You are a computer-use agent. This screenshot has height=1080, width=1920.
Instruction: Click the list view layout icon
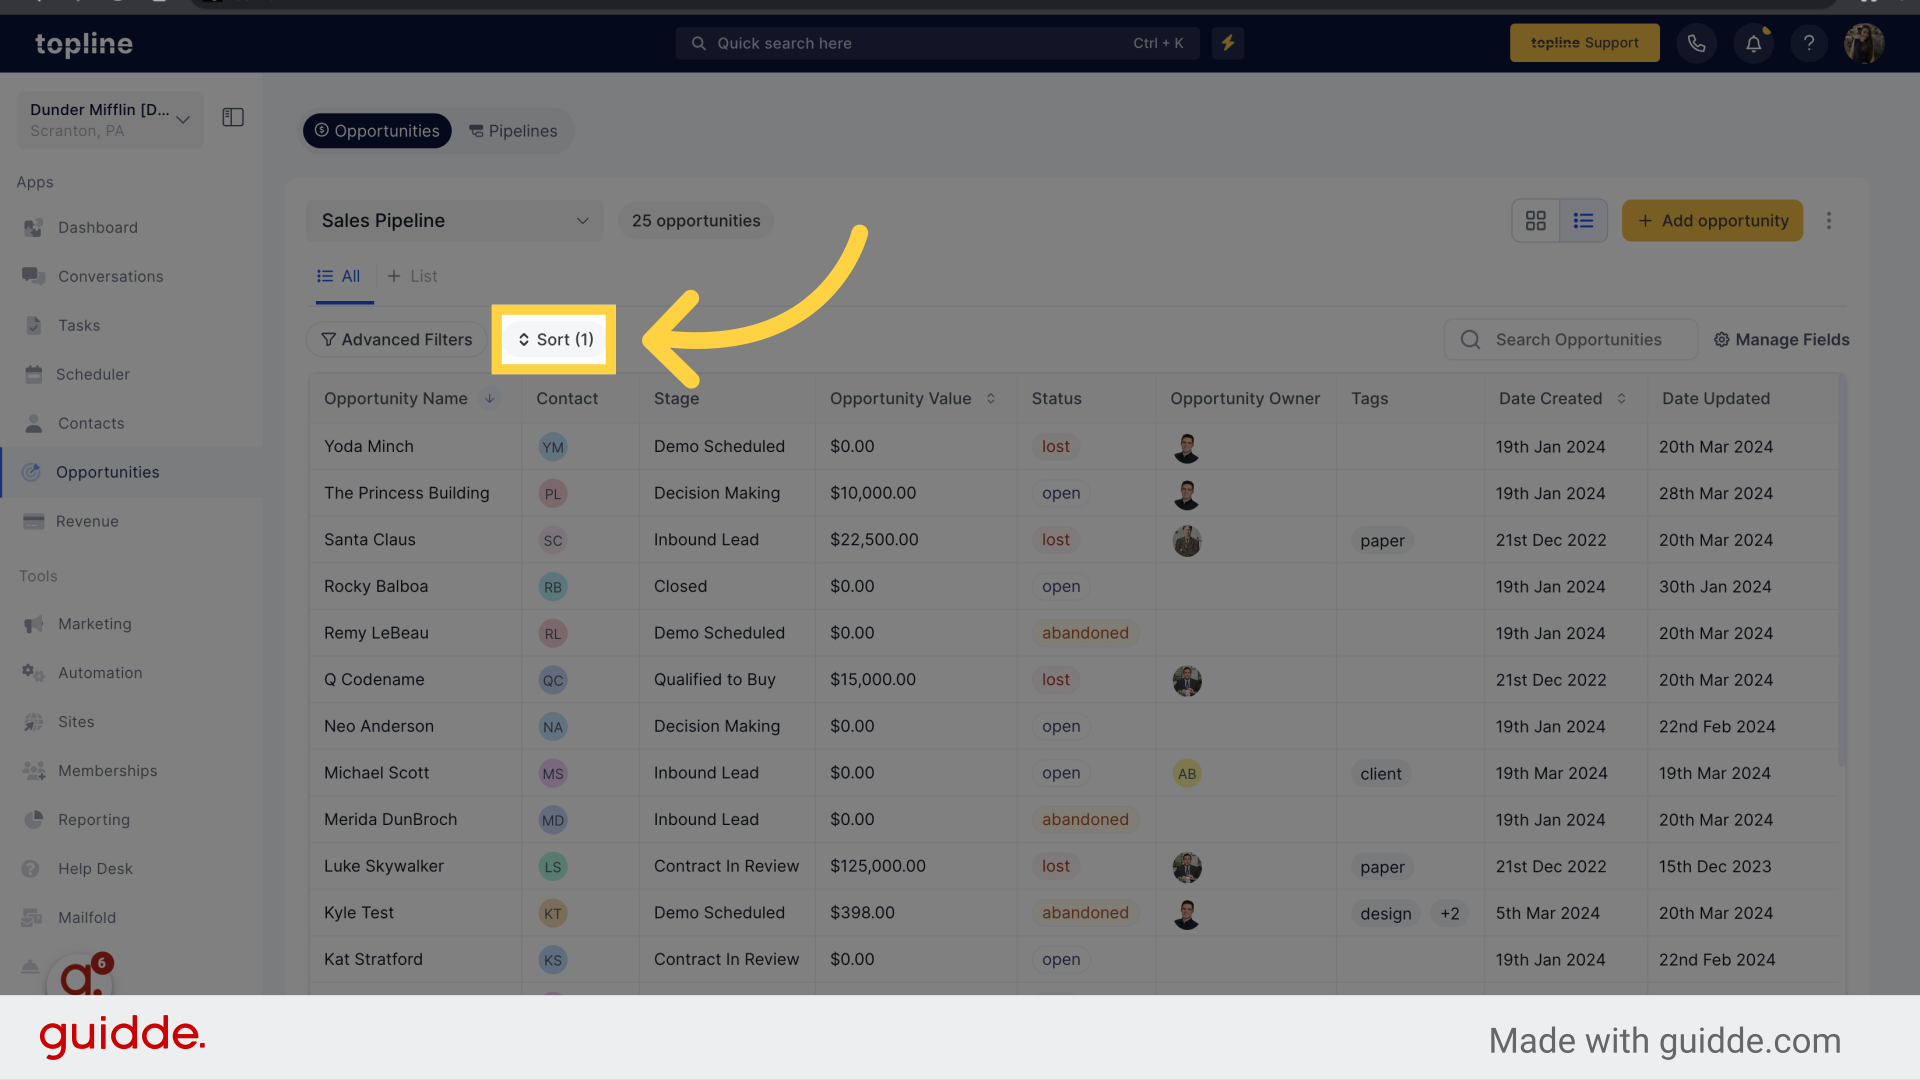point(1582,220)
